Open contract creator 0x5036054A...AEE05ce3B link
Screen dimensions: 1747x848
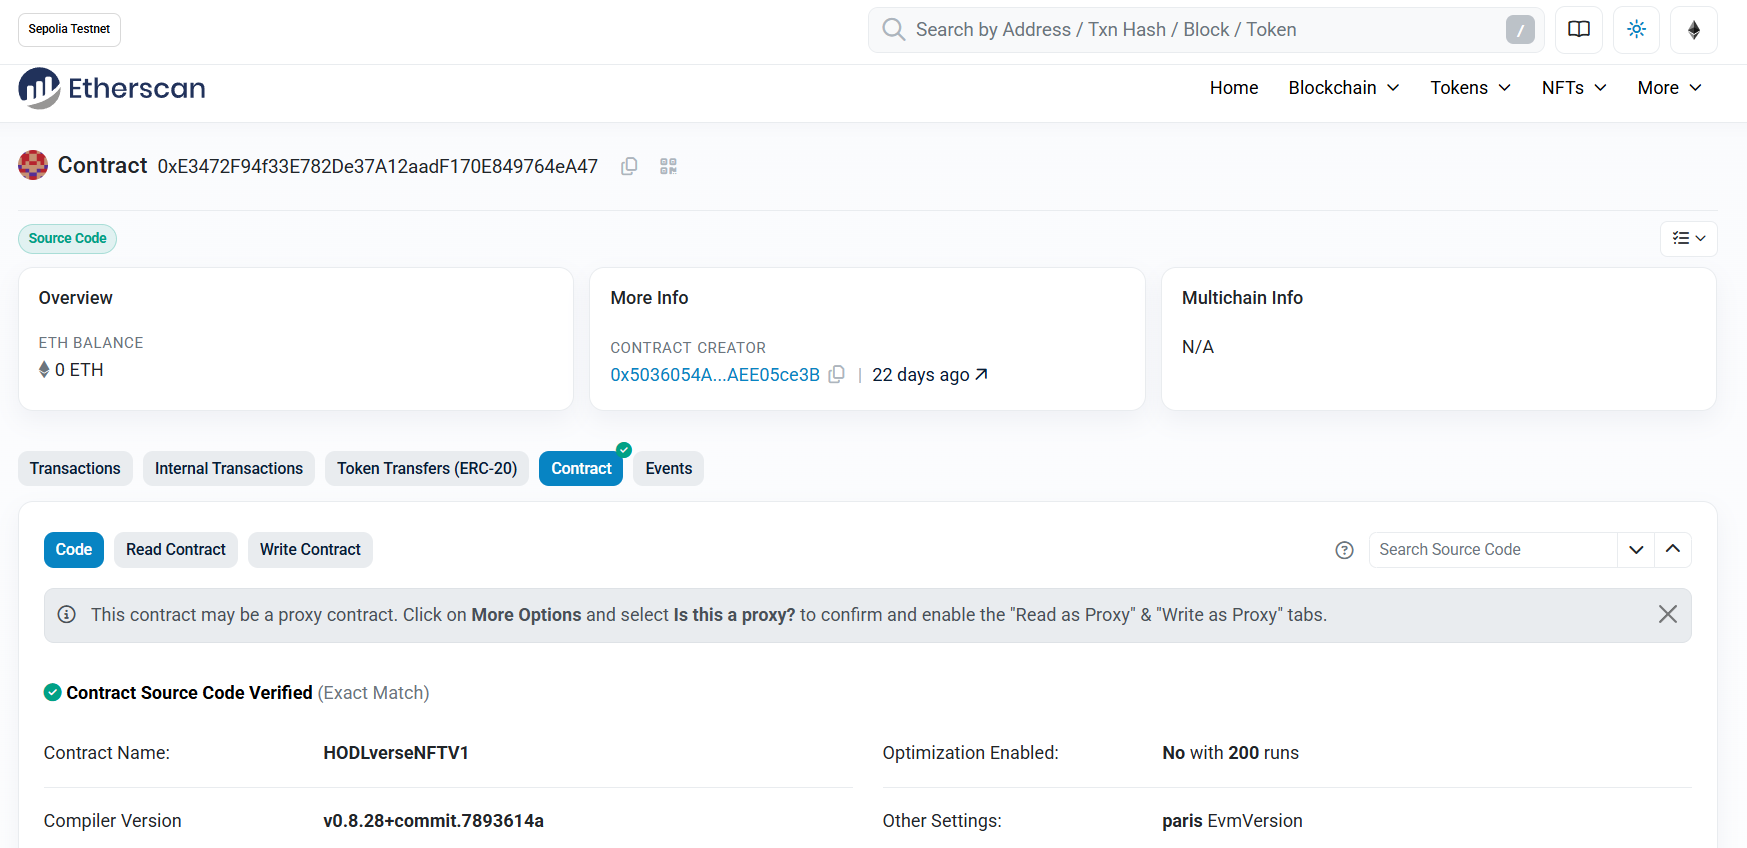click(x=714, y=374)
